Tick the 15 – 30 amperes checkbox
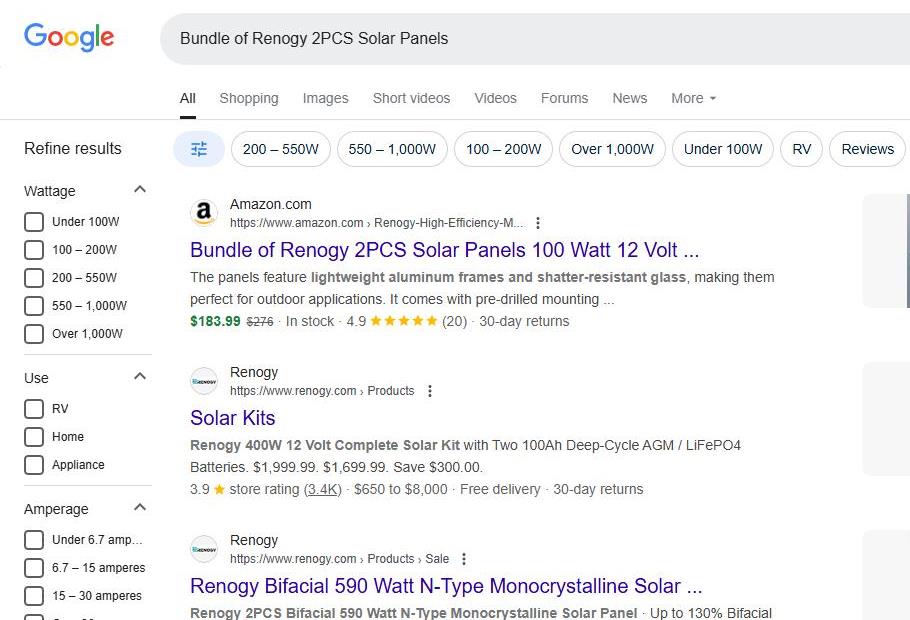This screenshot has width=910, height=620. pos(34,596)
